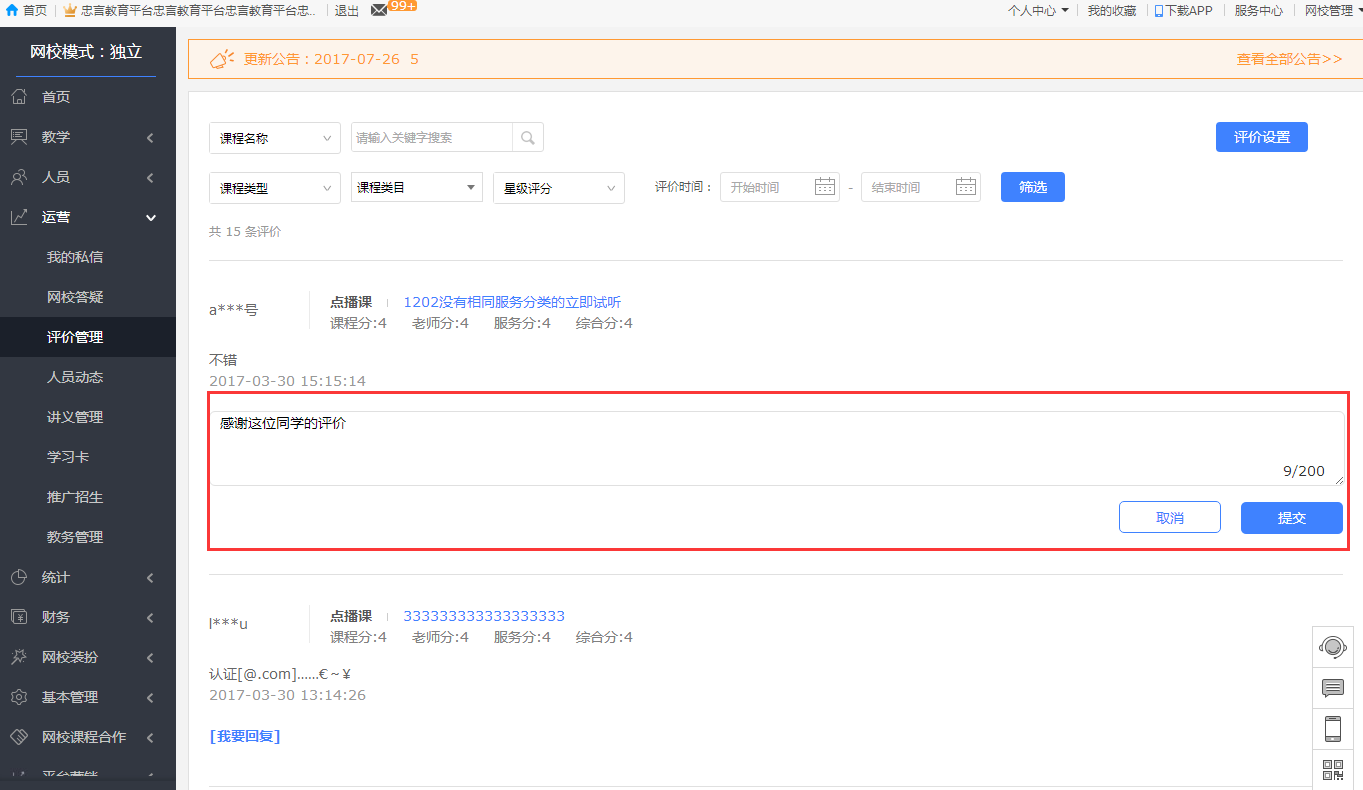Viewport: 1363px width, 790px height.
Task: Open the customer service headset icon
Action: [1332, 647]
